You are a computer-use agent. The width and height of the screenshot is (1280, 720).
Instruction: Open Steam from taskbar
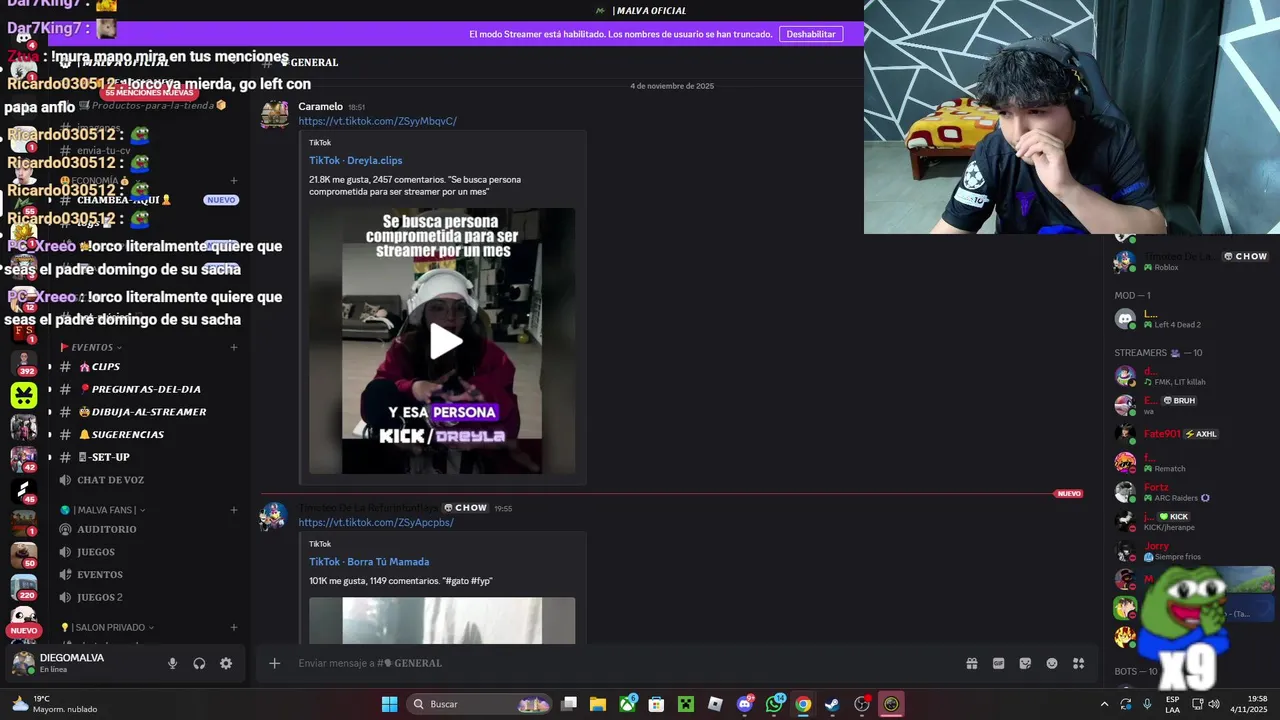(x=832, y=704)
